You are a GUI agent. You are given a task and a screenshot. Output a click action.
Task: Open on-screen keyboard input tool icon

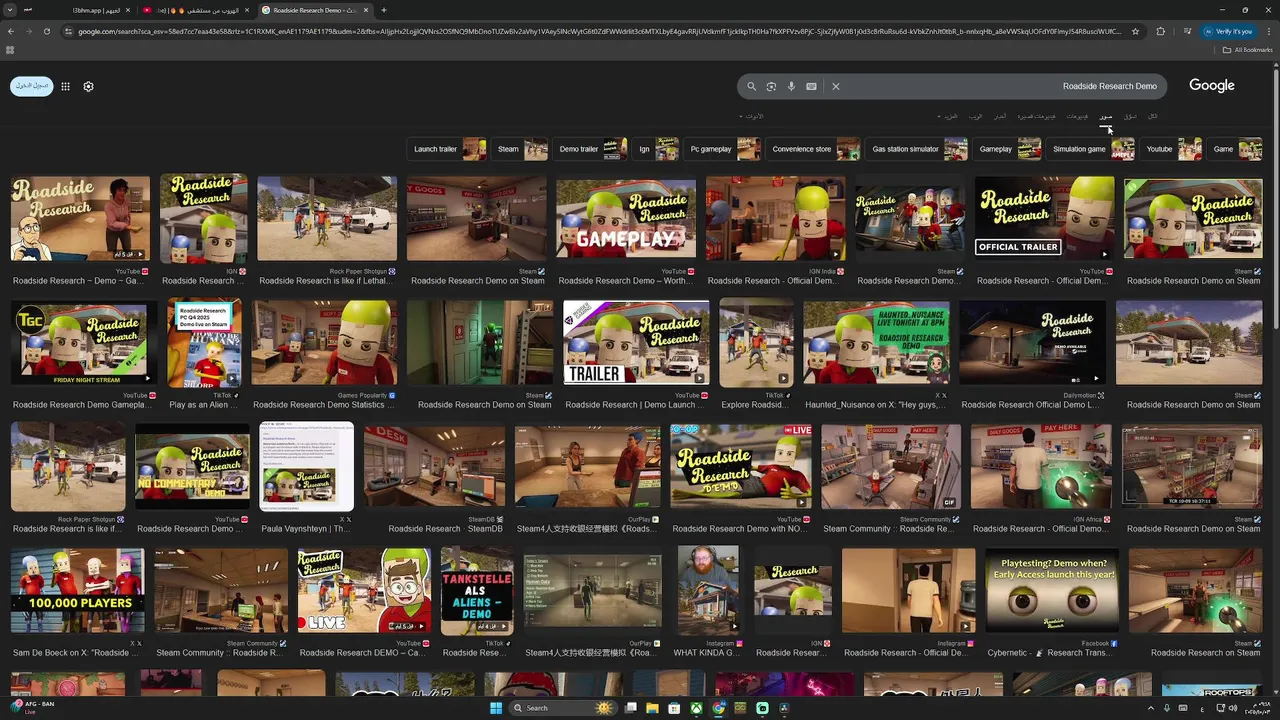[811, 86]
